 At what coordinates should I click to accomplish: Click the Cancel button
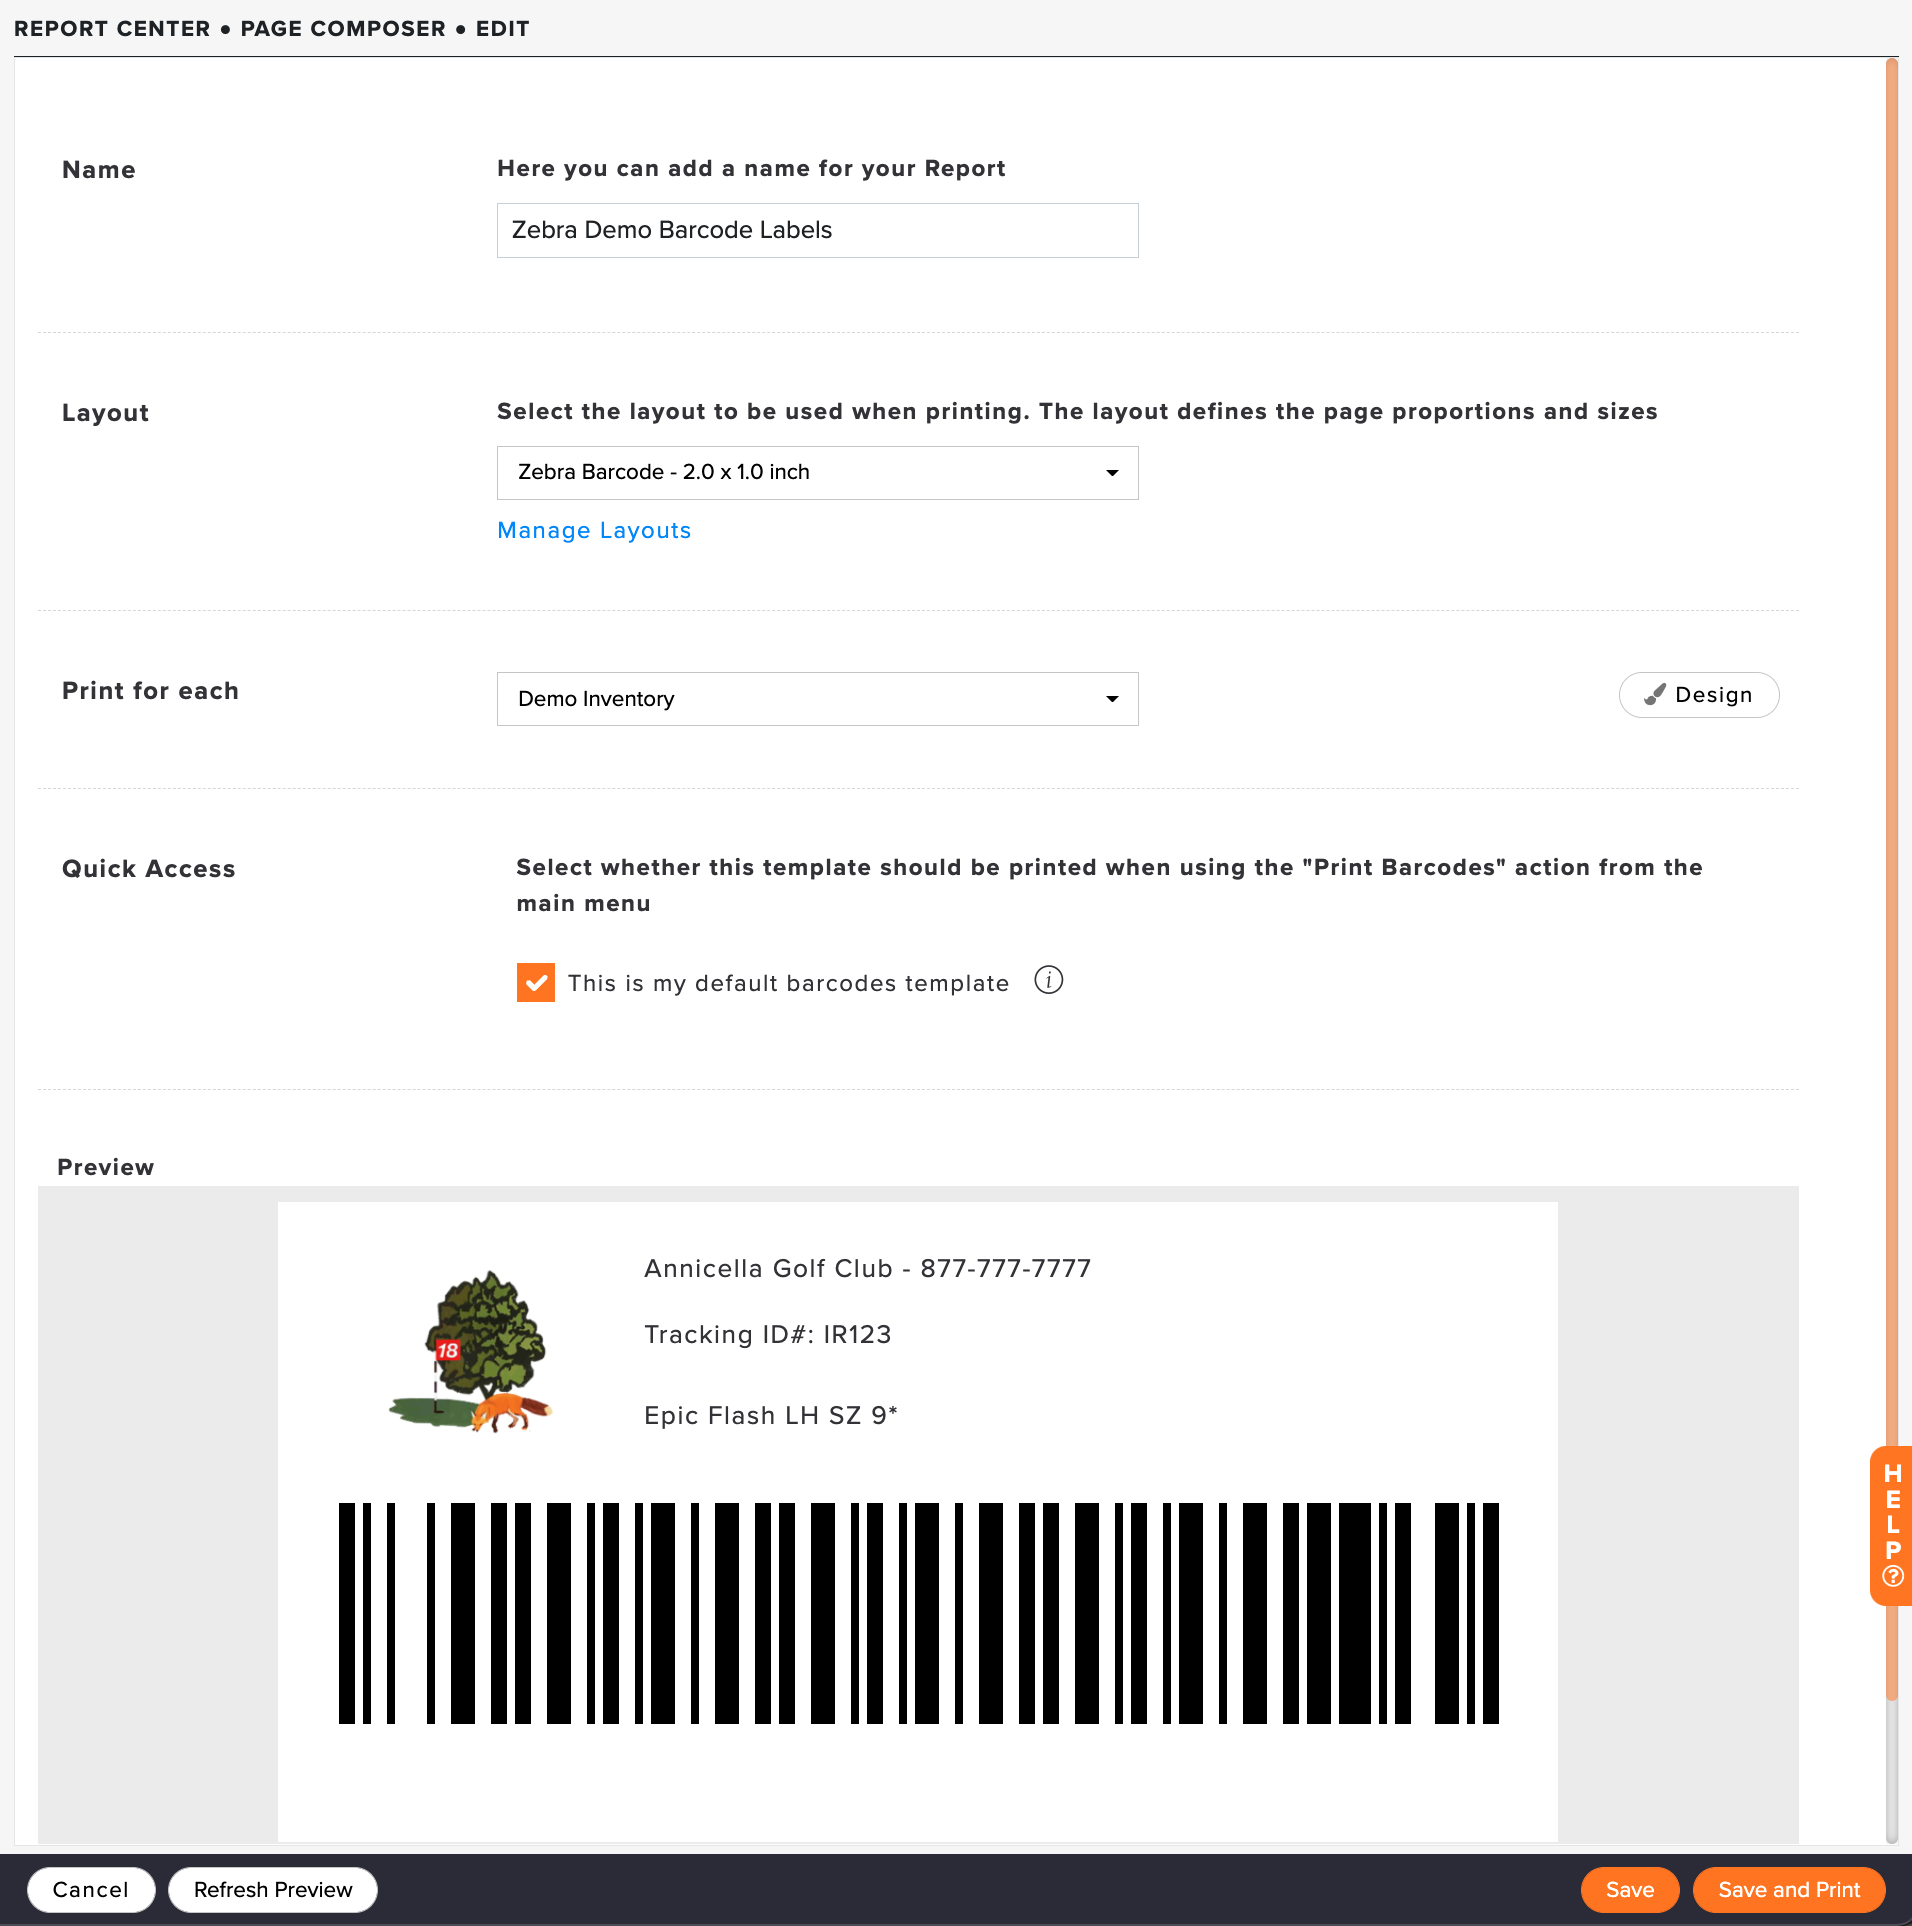91,1889
